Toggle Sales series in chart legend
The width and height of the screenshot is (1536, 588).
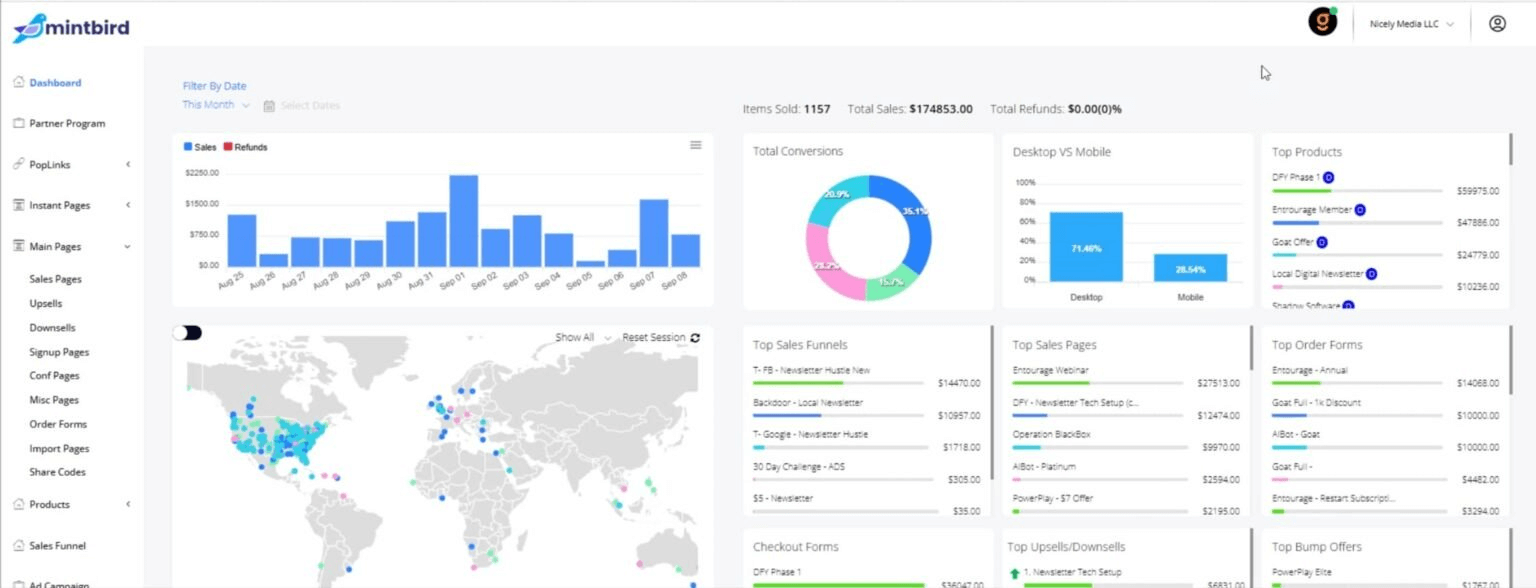point(200,147)
